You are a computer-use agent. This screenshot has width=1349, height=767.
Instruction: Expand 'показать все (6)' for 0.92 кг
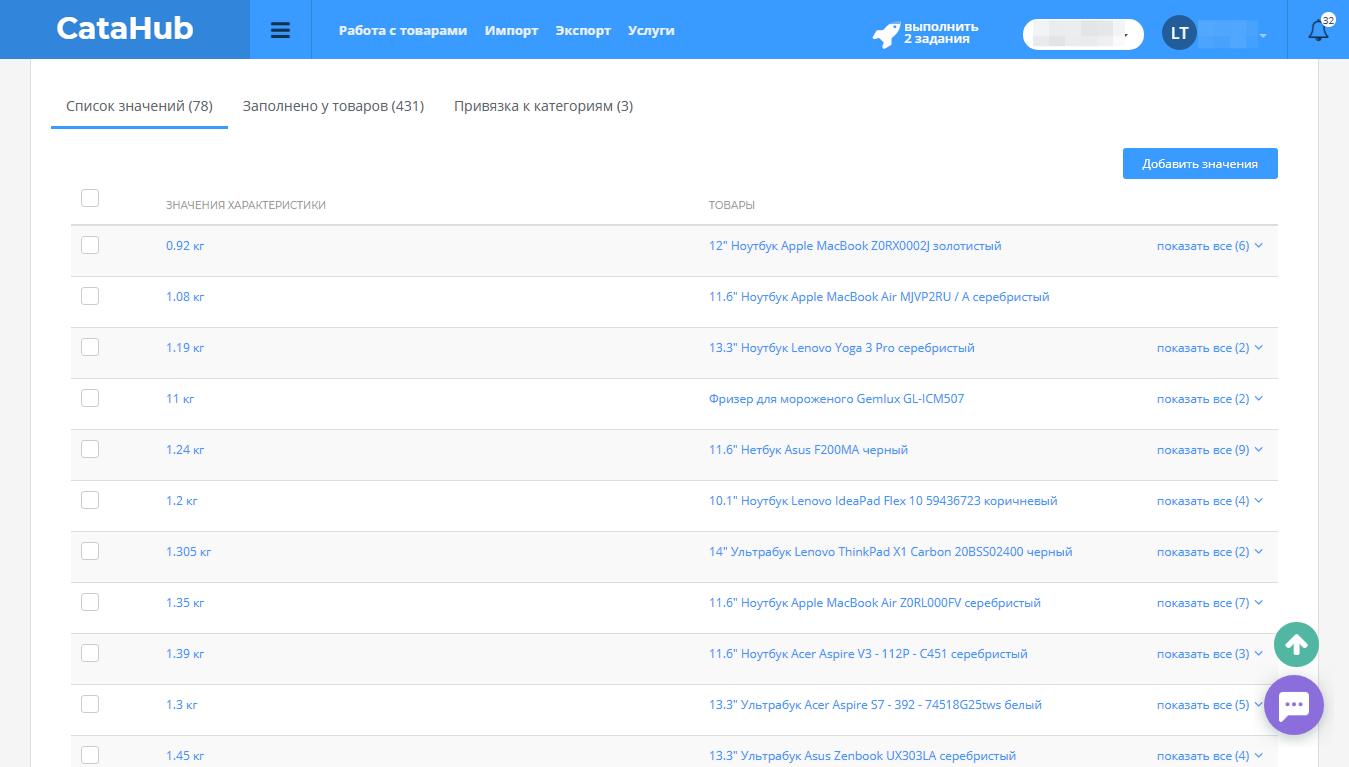(1210, 246)
